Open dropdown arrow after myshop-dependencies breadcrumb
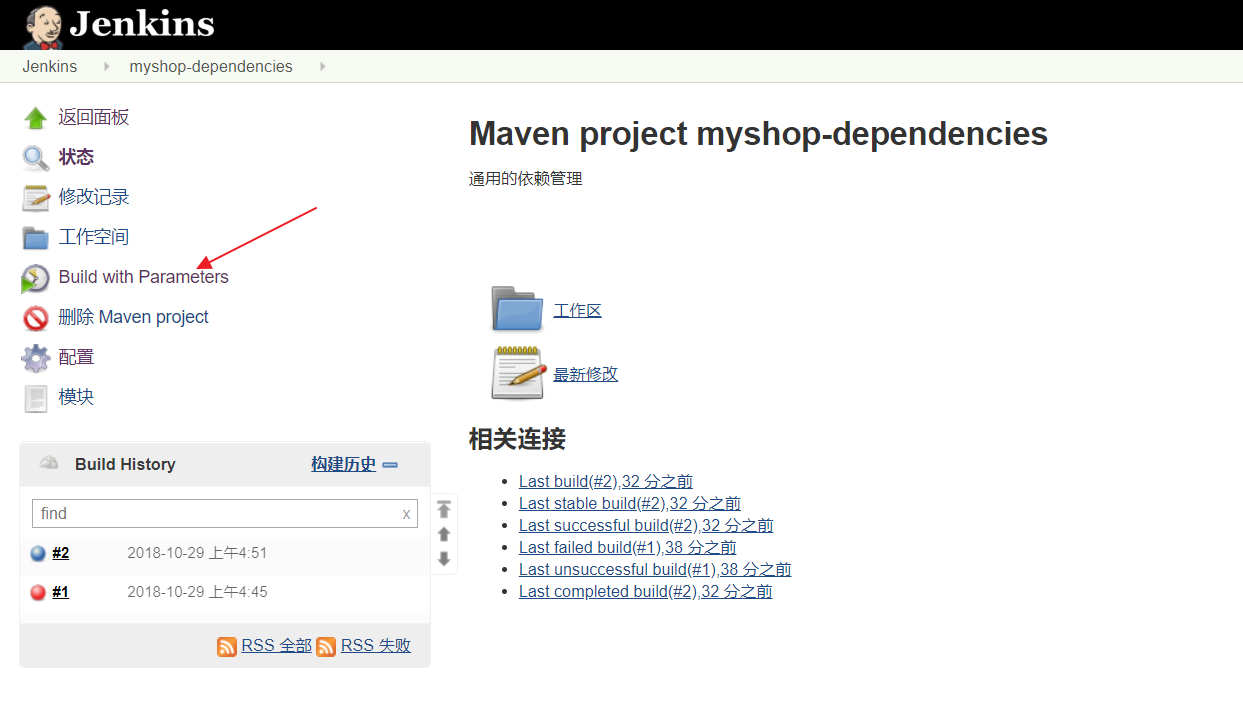 322,67
